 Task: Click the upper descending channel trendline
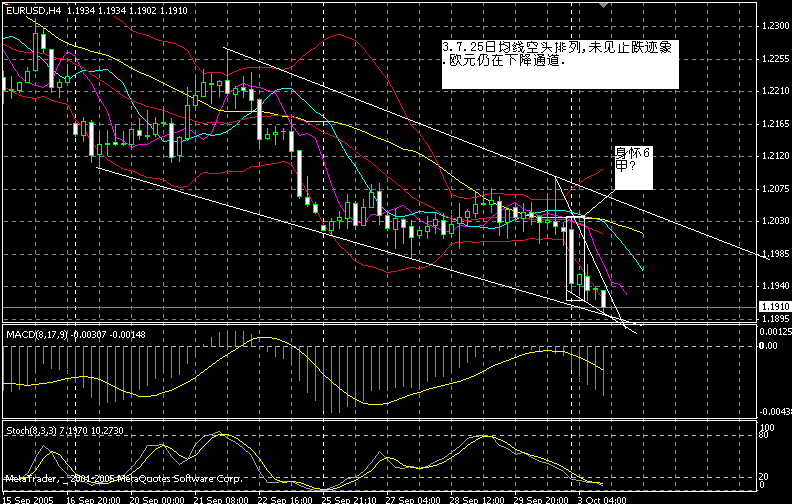400,119
